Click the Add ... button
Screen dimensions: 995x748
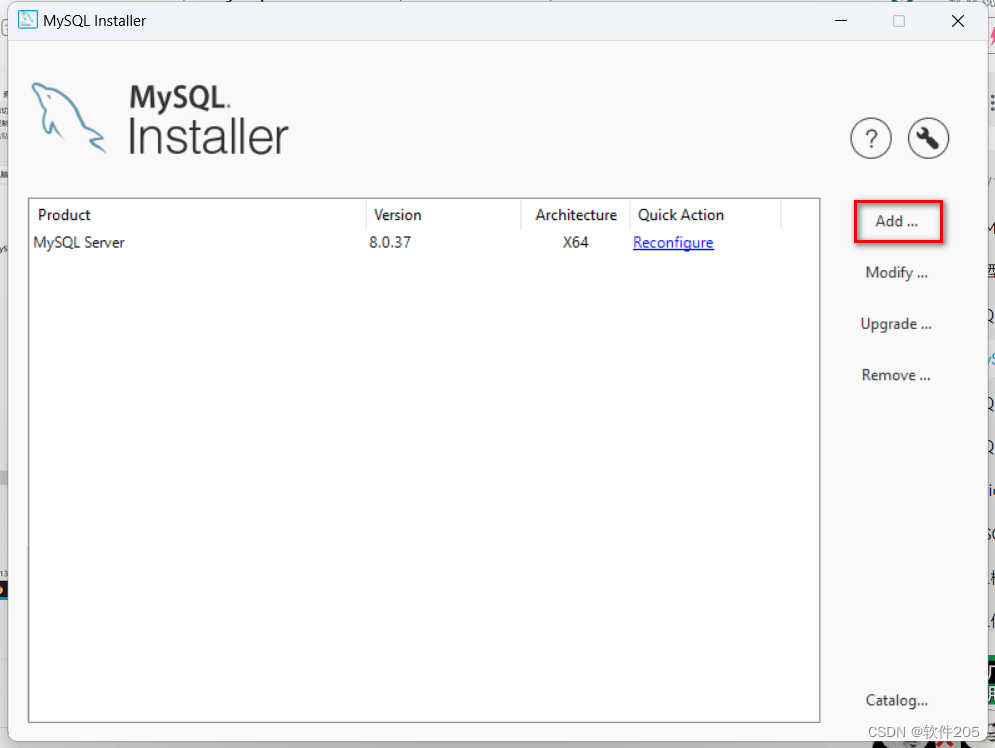tap(897, 221)
